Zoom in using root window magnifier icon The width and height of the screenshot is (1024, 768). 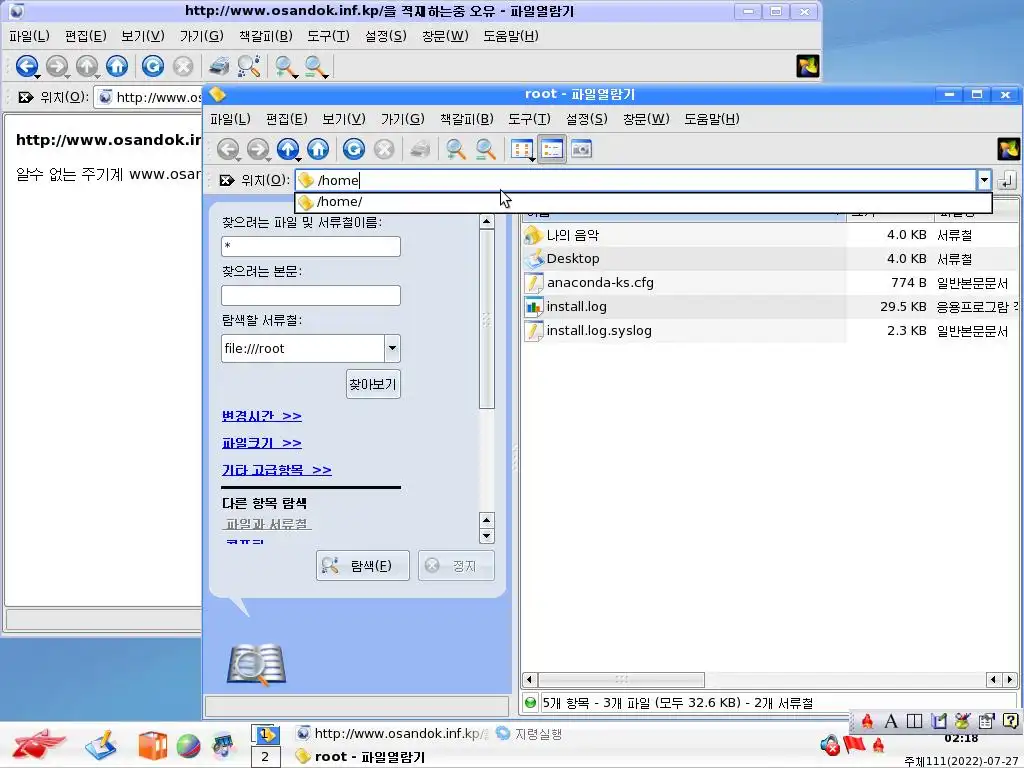click(455, 150)
